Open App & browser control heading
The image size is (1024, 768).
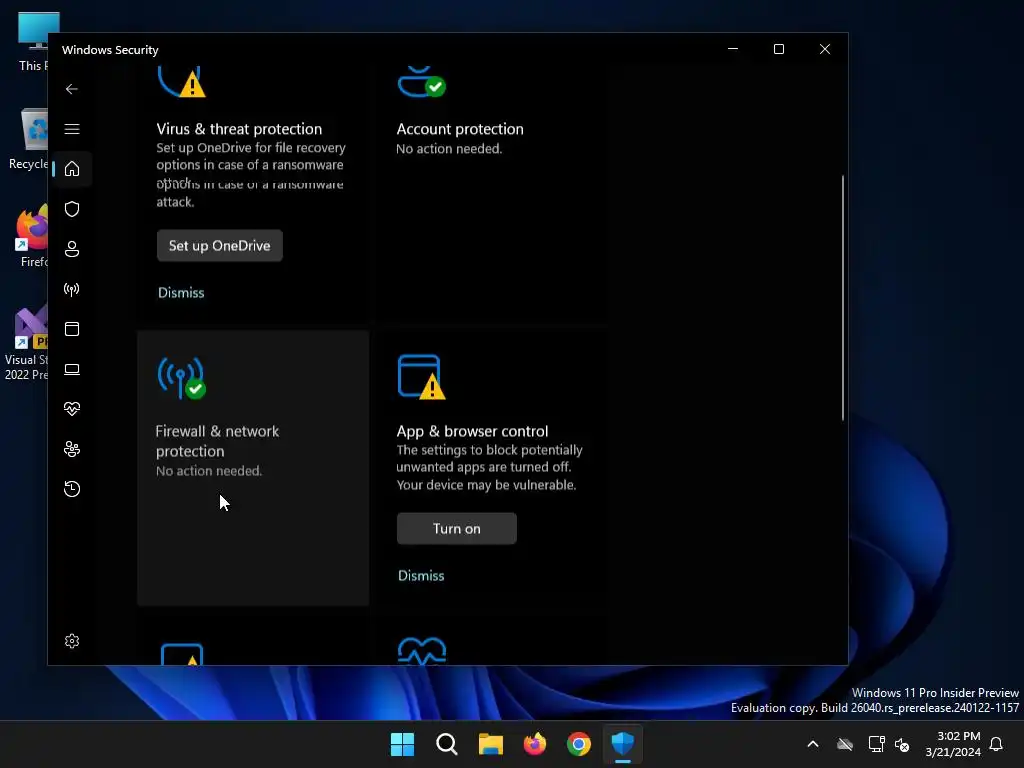click(x=472, y=431)
